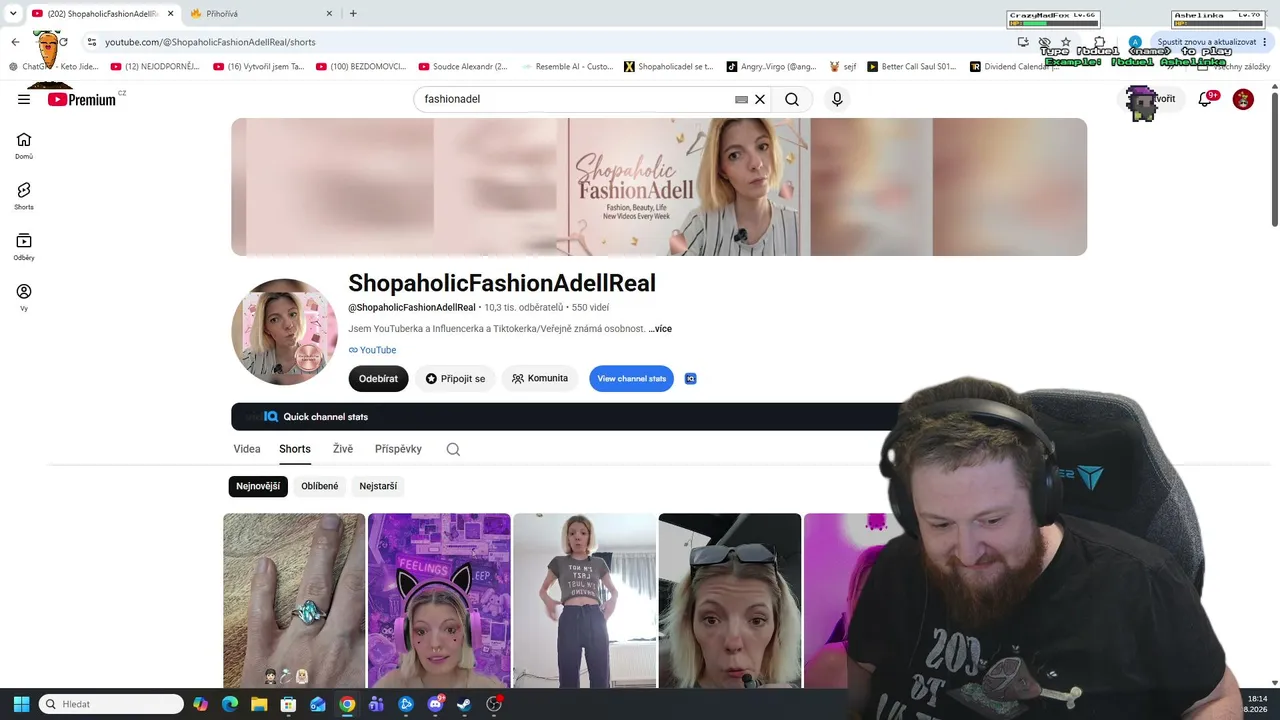1280x720 pixels.
Task: Switch to the Přihořívá browser tab
Action: 260,14
